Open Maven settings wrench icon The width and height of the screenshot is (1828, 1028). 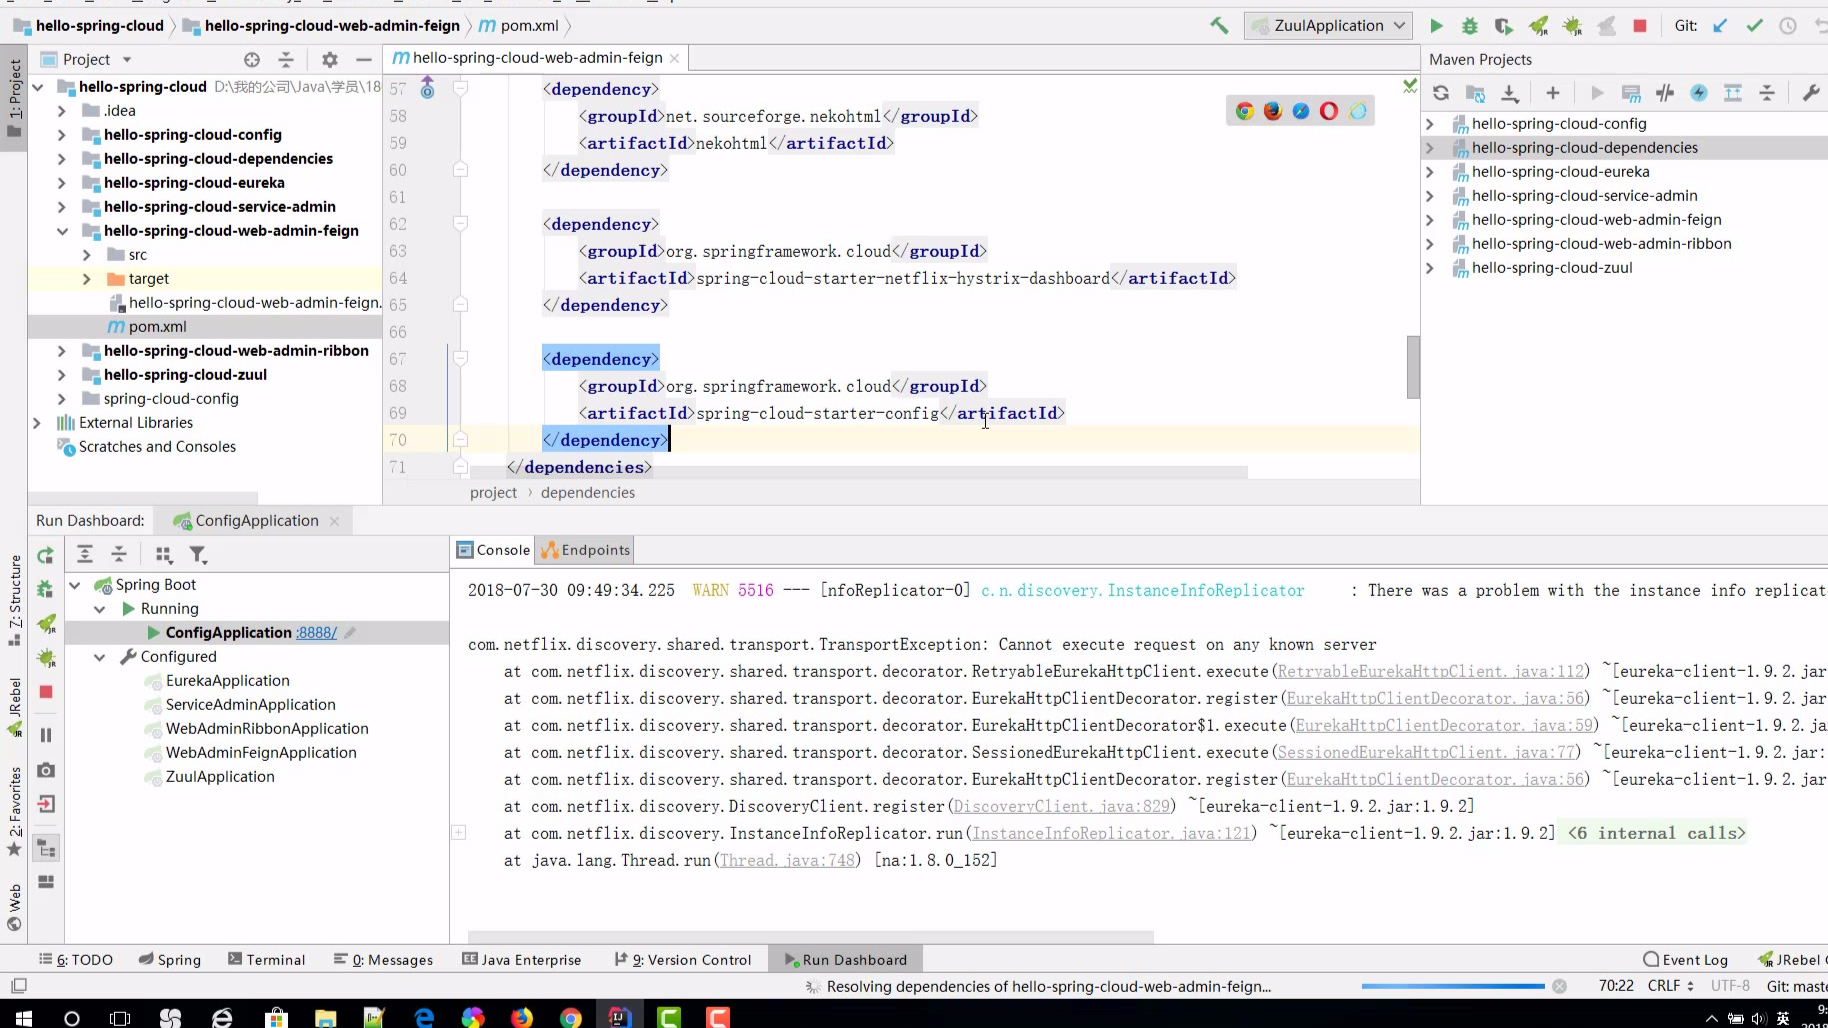click(1810, 93)
